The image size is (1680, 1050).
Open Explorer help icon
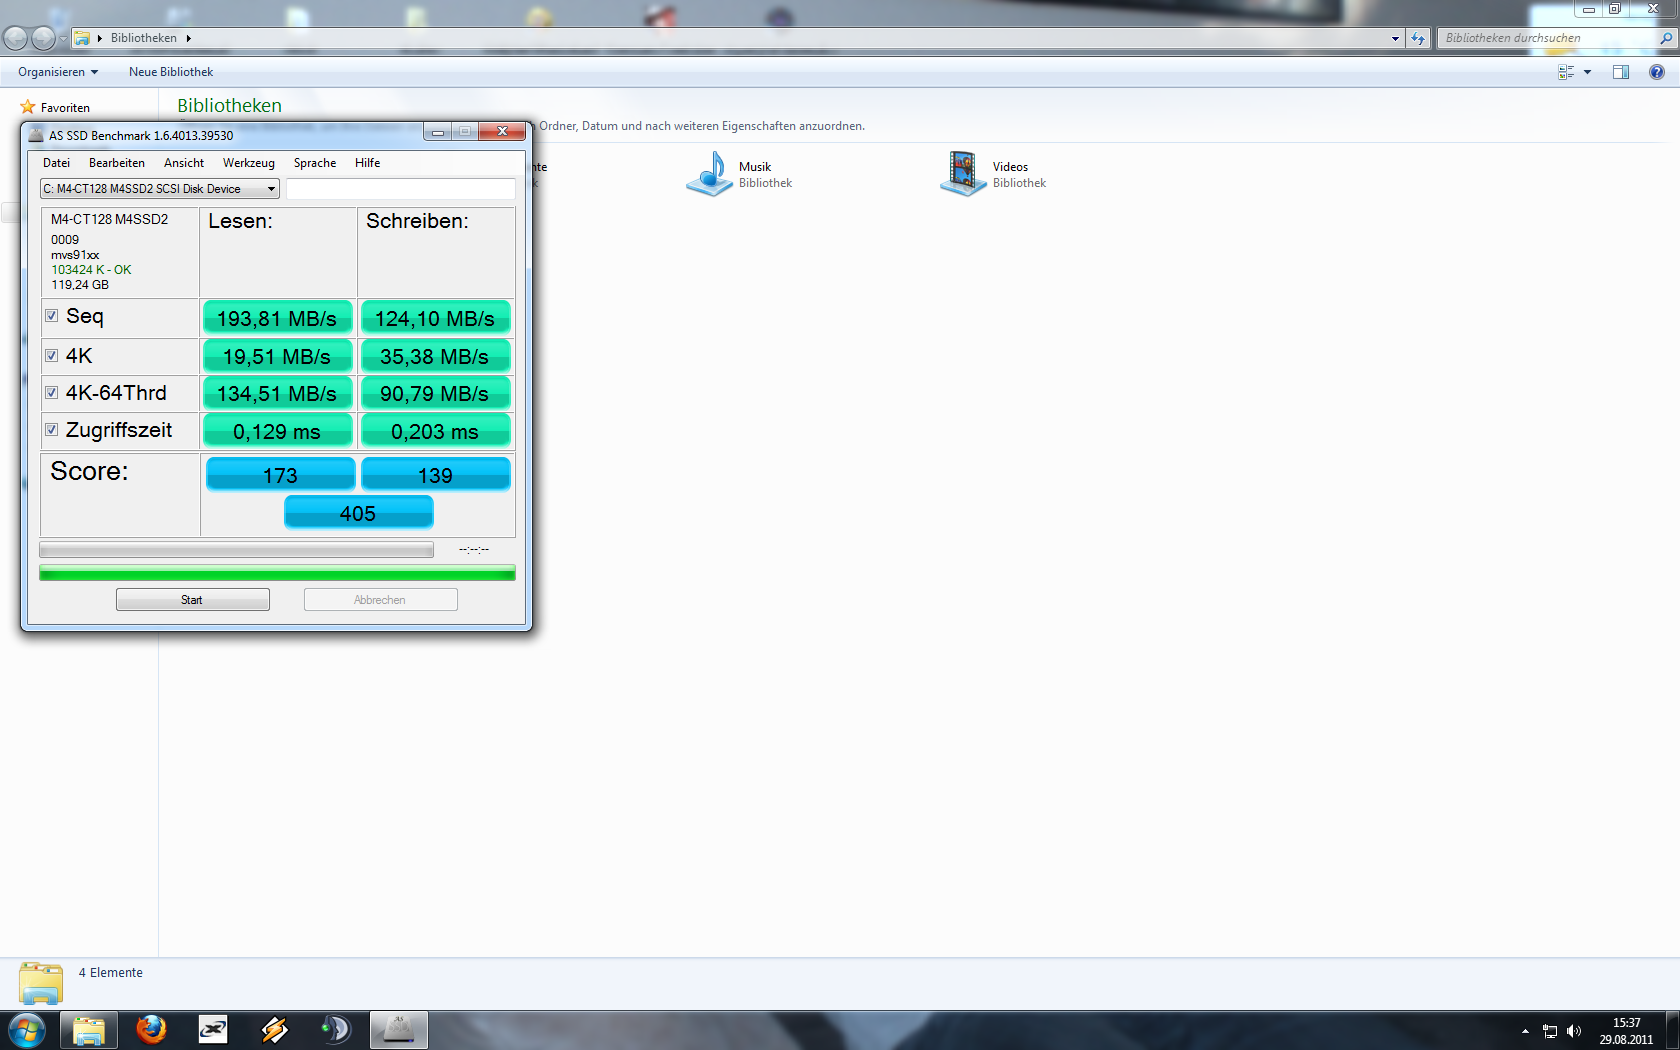click(1657, 72)
